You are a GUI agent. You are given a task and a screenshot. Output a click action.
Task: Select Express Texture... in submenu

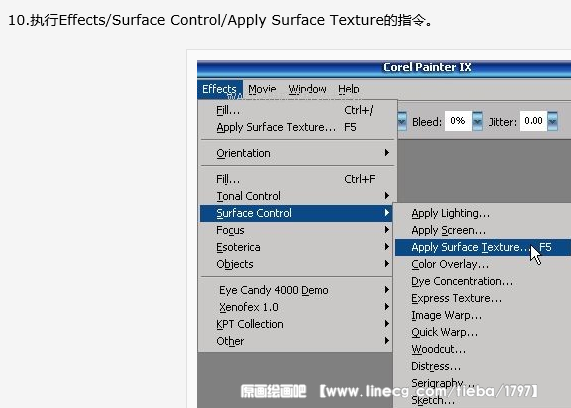[x=483, y=298]
